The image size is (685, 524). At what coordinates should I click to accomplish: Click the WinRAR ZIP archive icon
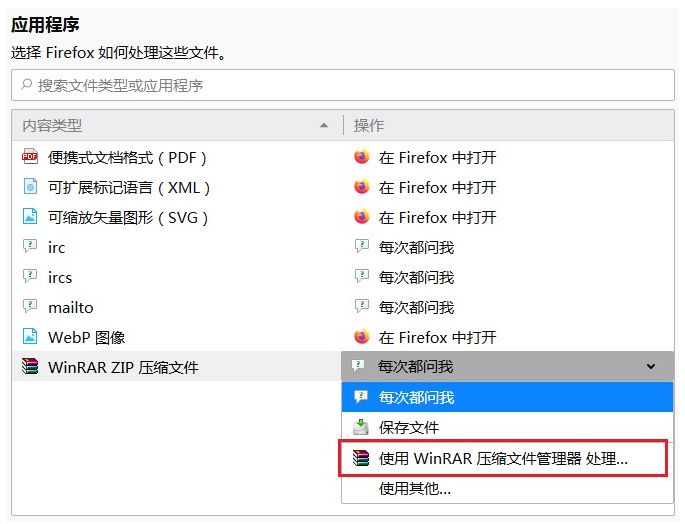tap(30, 367)
